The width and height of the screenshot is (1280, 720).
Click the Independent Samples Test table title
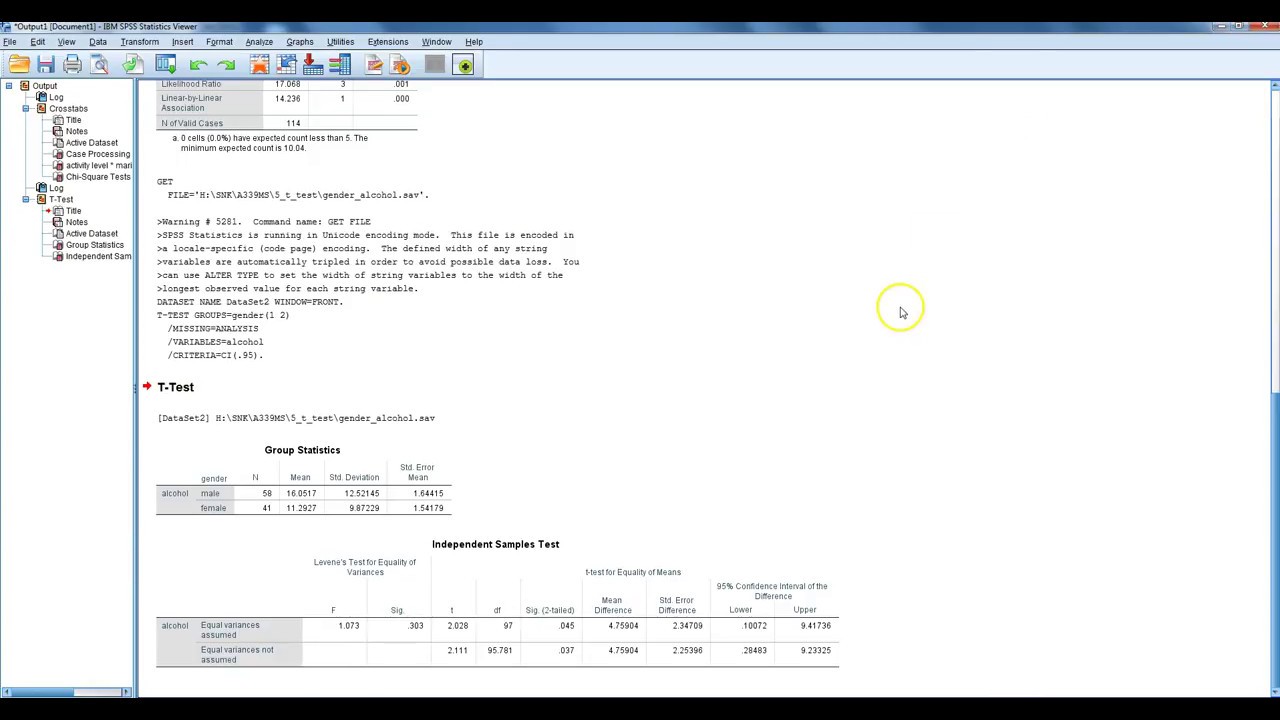495,544
